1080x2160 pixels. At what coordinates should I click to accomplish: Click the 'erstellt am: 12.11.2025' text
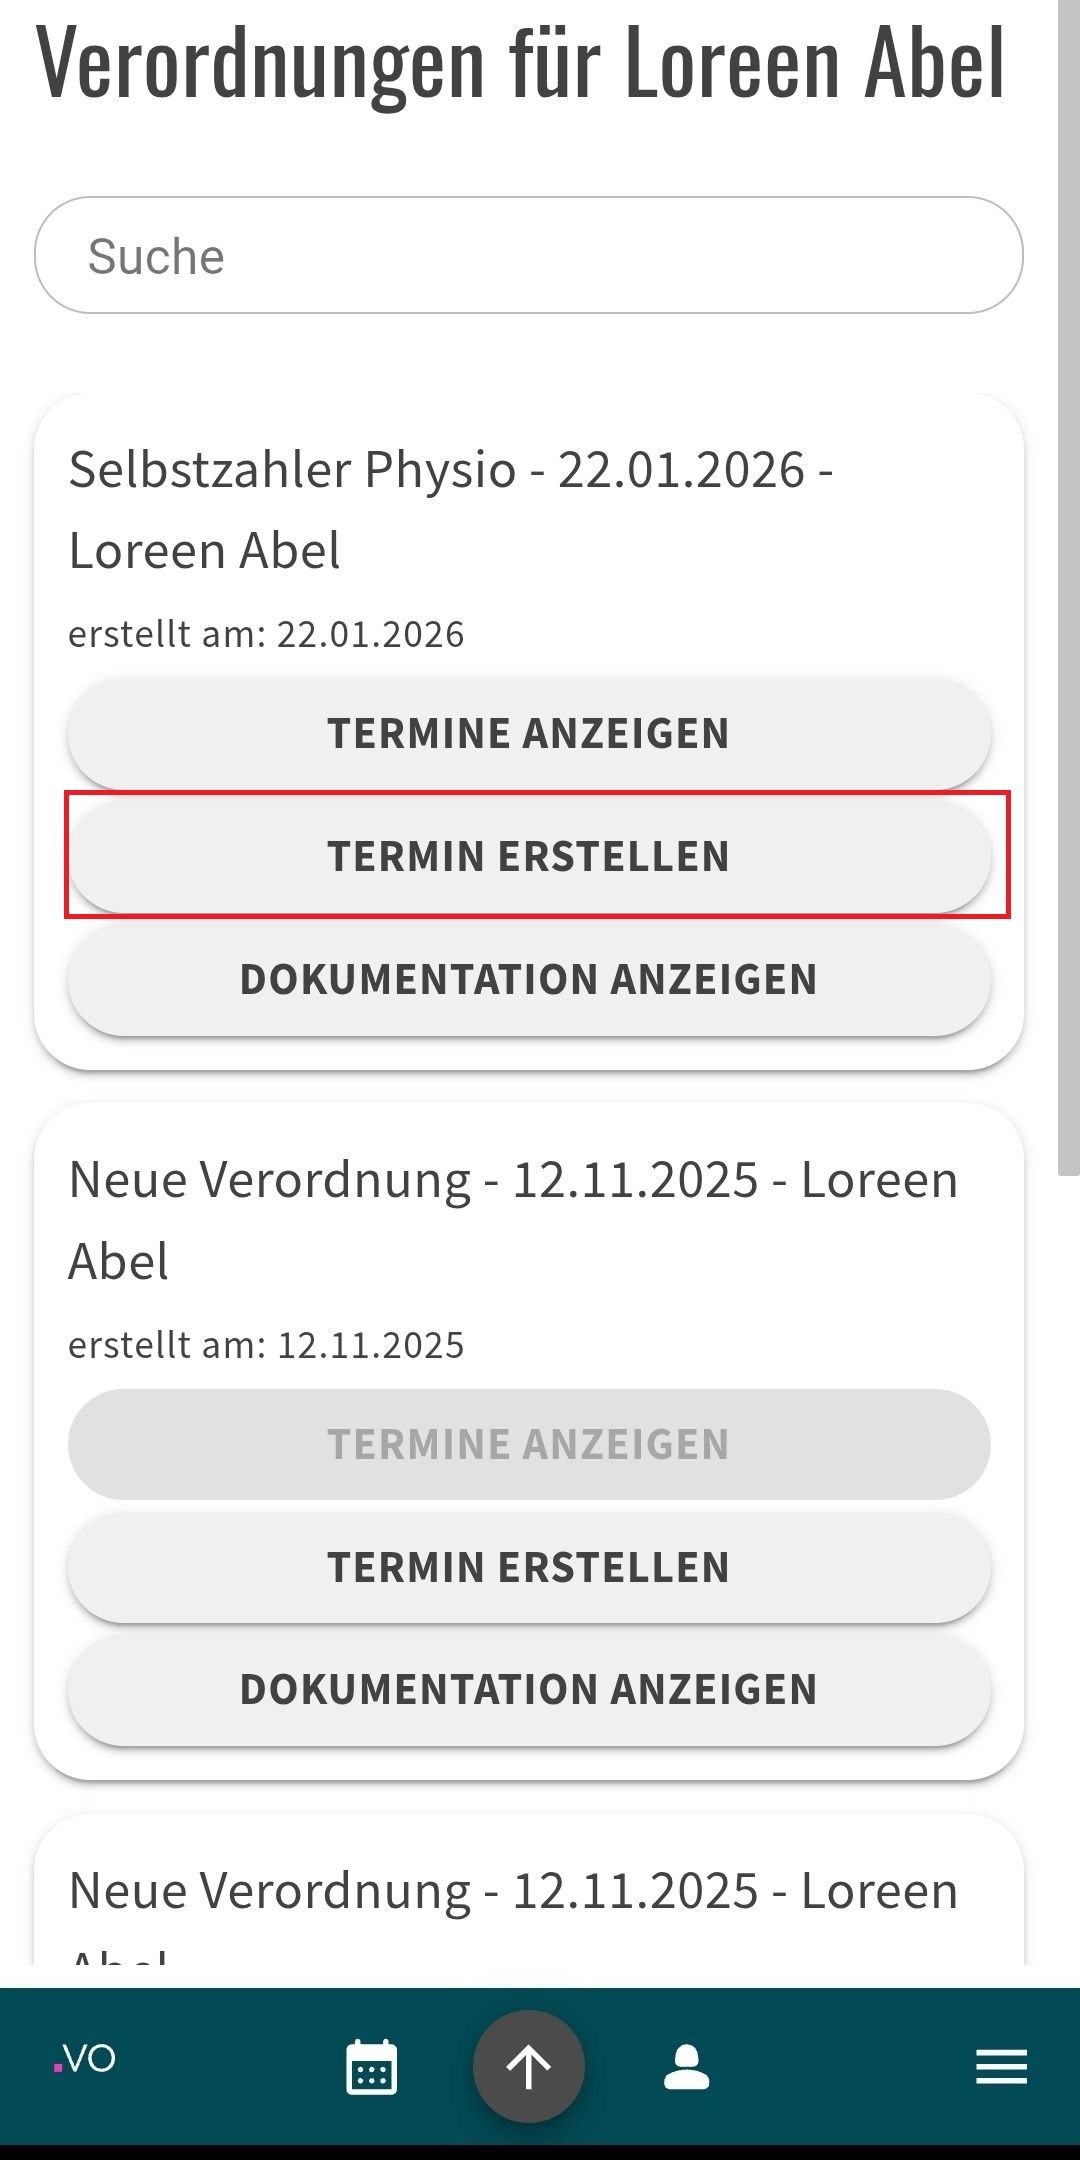coord(266,1345)
